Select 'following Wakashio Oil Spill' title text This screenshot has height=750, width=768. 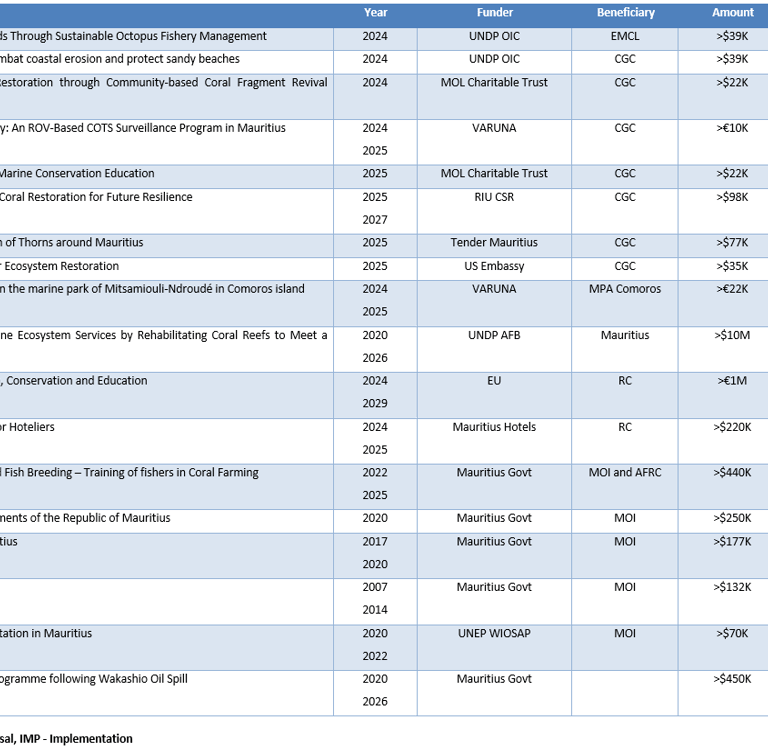point(119,679)
